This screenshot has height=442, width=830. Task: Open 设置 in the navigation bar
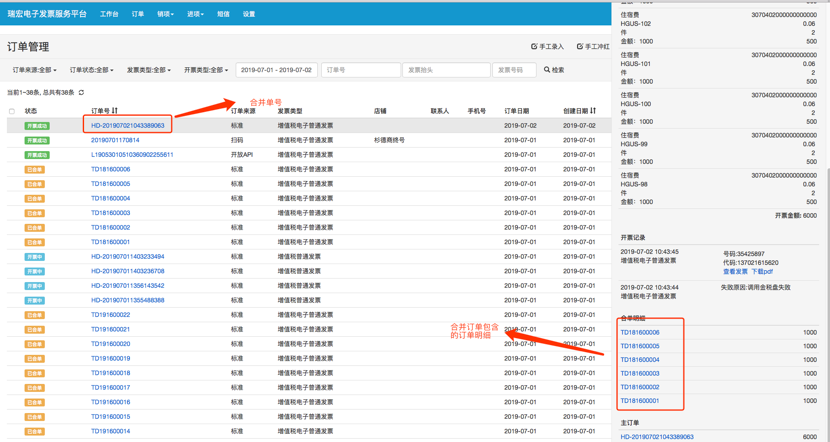point(249,14)
